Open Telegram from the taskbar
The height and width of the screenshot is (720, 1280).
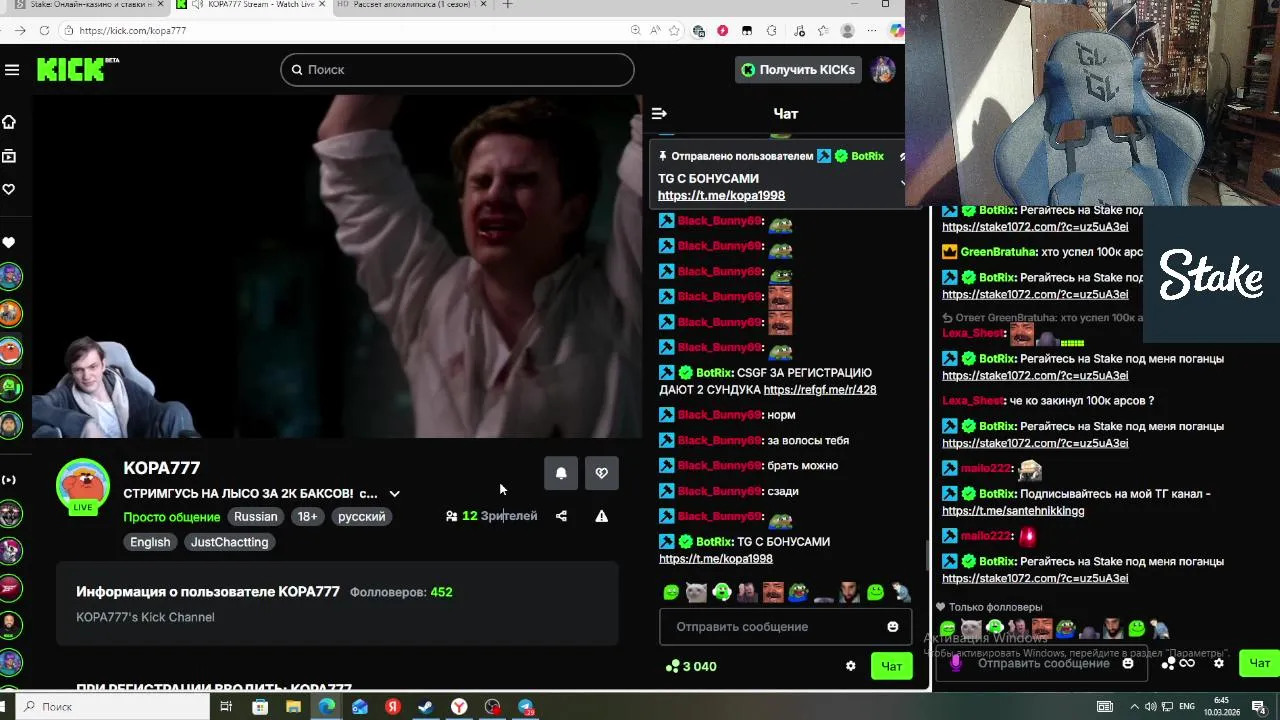(525, 707)
